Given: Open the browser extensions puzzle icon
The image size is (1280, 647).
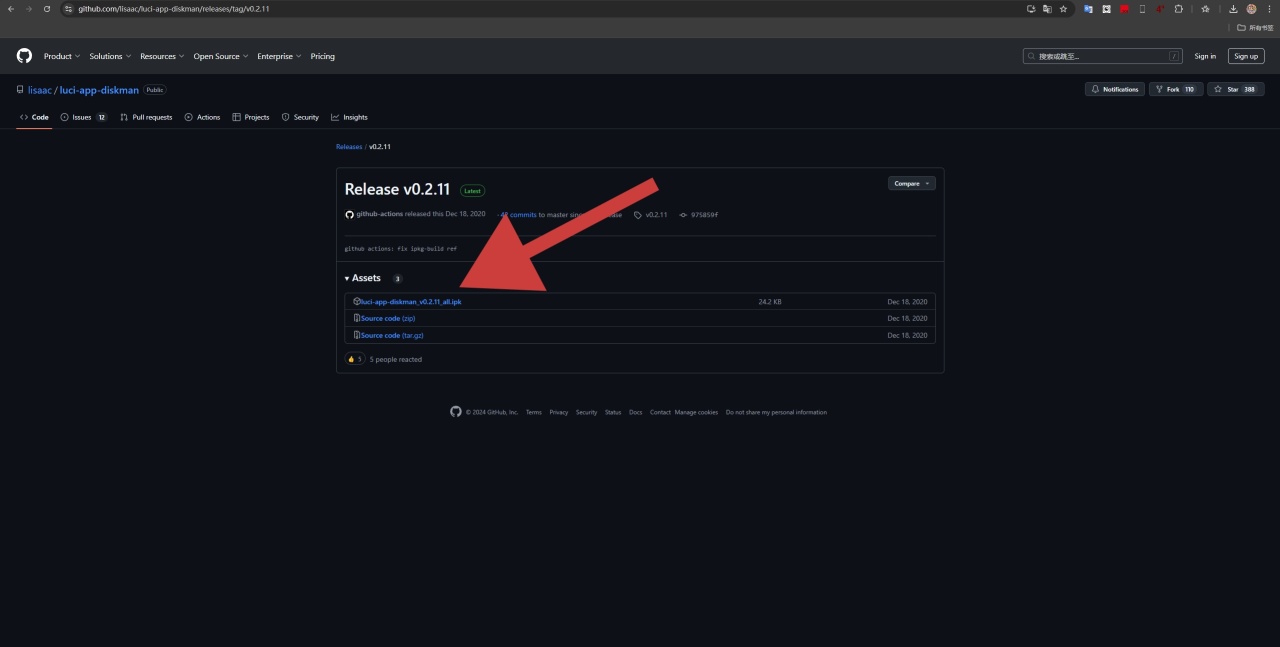Looking at the screenshot, I should pyautogui.click(x=1179, y=9).
